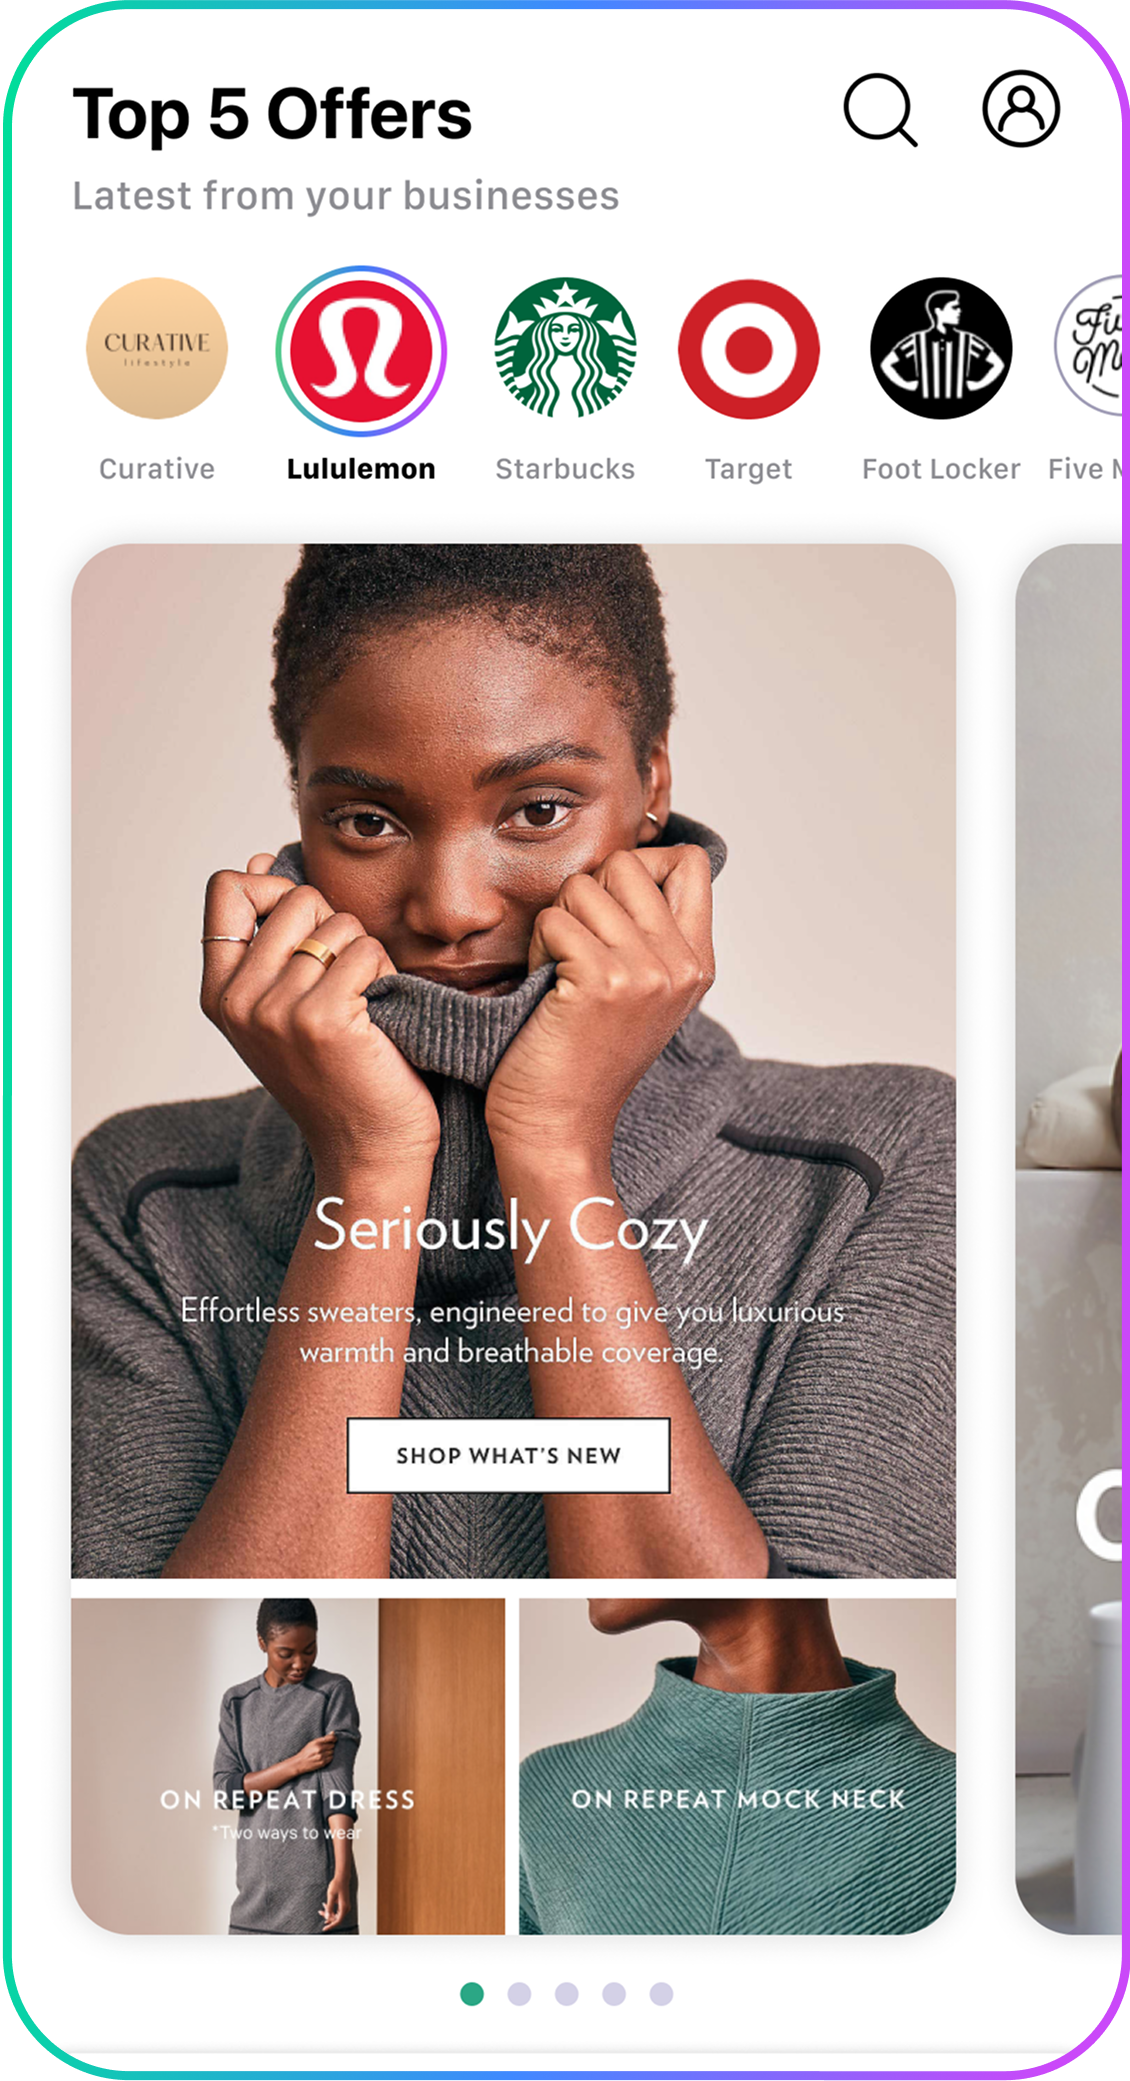Click the Shop What's New button
1130x2081 pixels.
pyautogui.click(x=508, y=1455)
